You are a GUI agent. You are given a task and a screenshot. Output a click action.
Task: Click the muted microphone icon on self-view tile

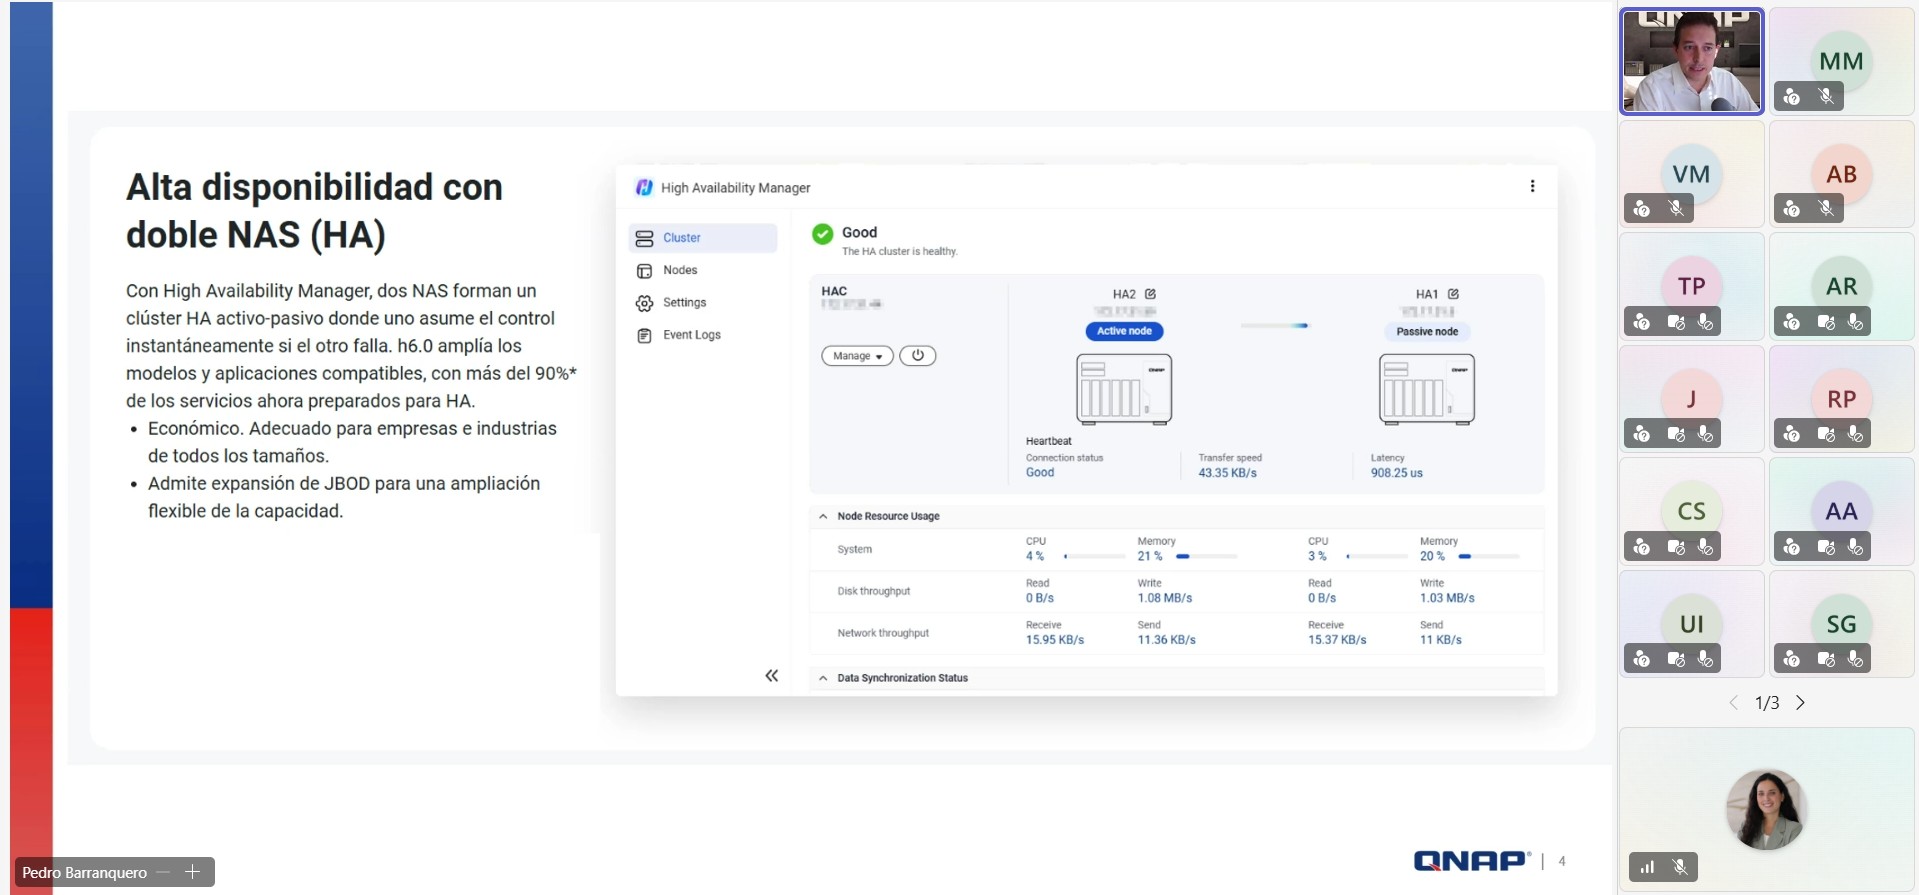[1680, 867]
